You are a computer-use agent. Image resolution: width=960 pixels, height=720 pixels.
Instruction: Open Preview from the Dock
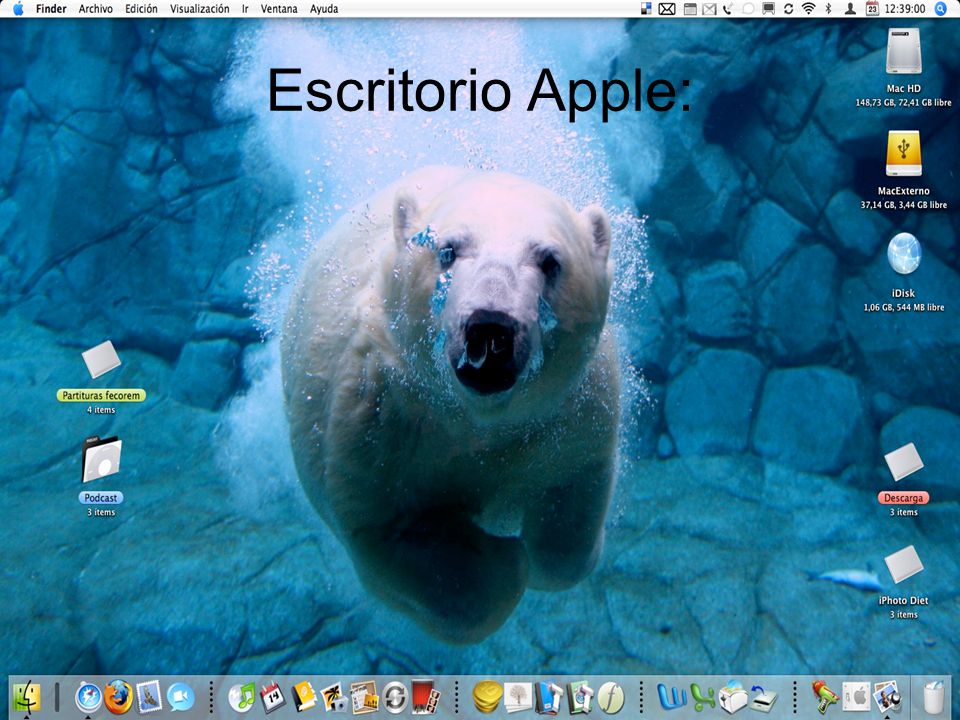(x=887, y=697)
